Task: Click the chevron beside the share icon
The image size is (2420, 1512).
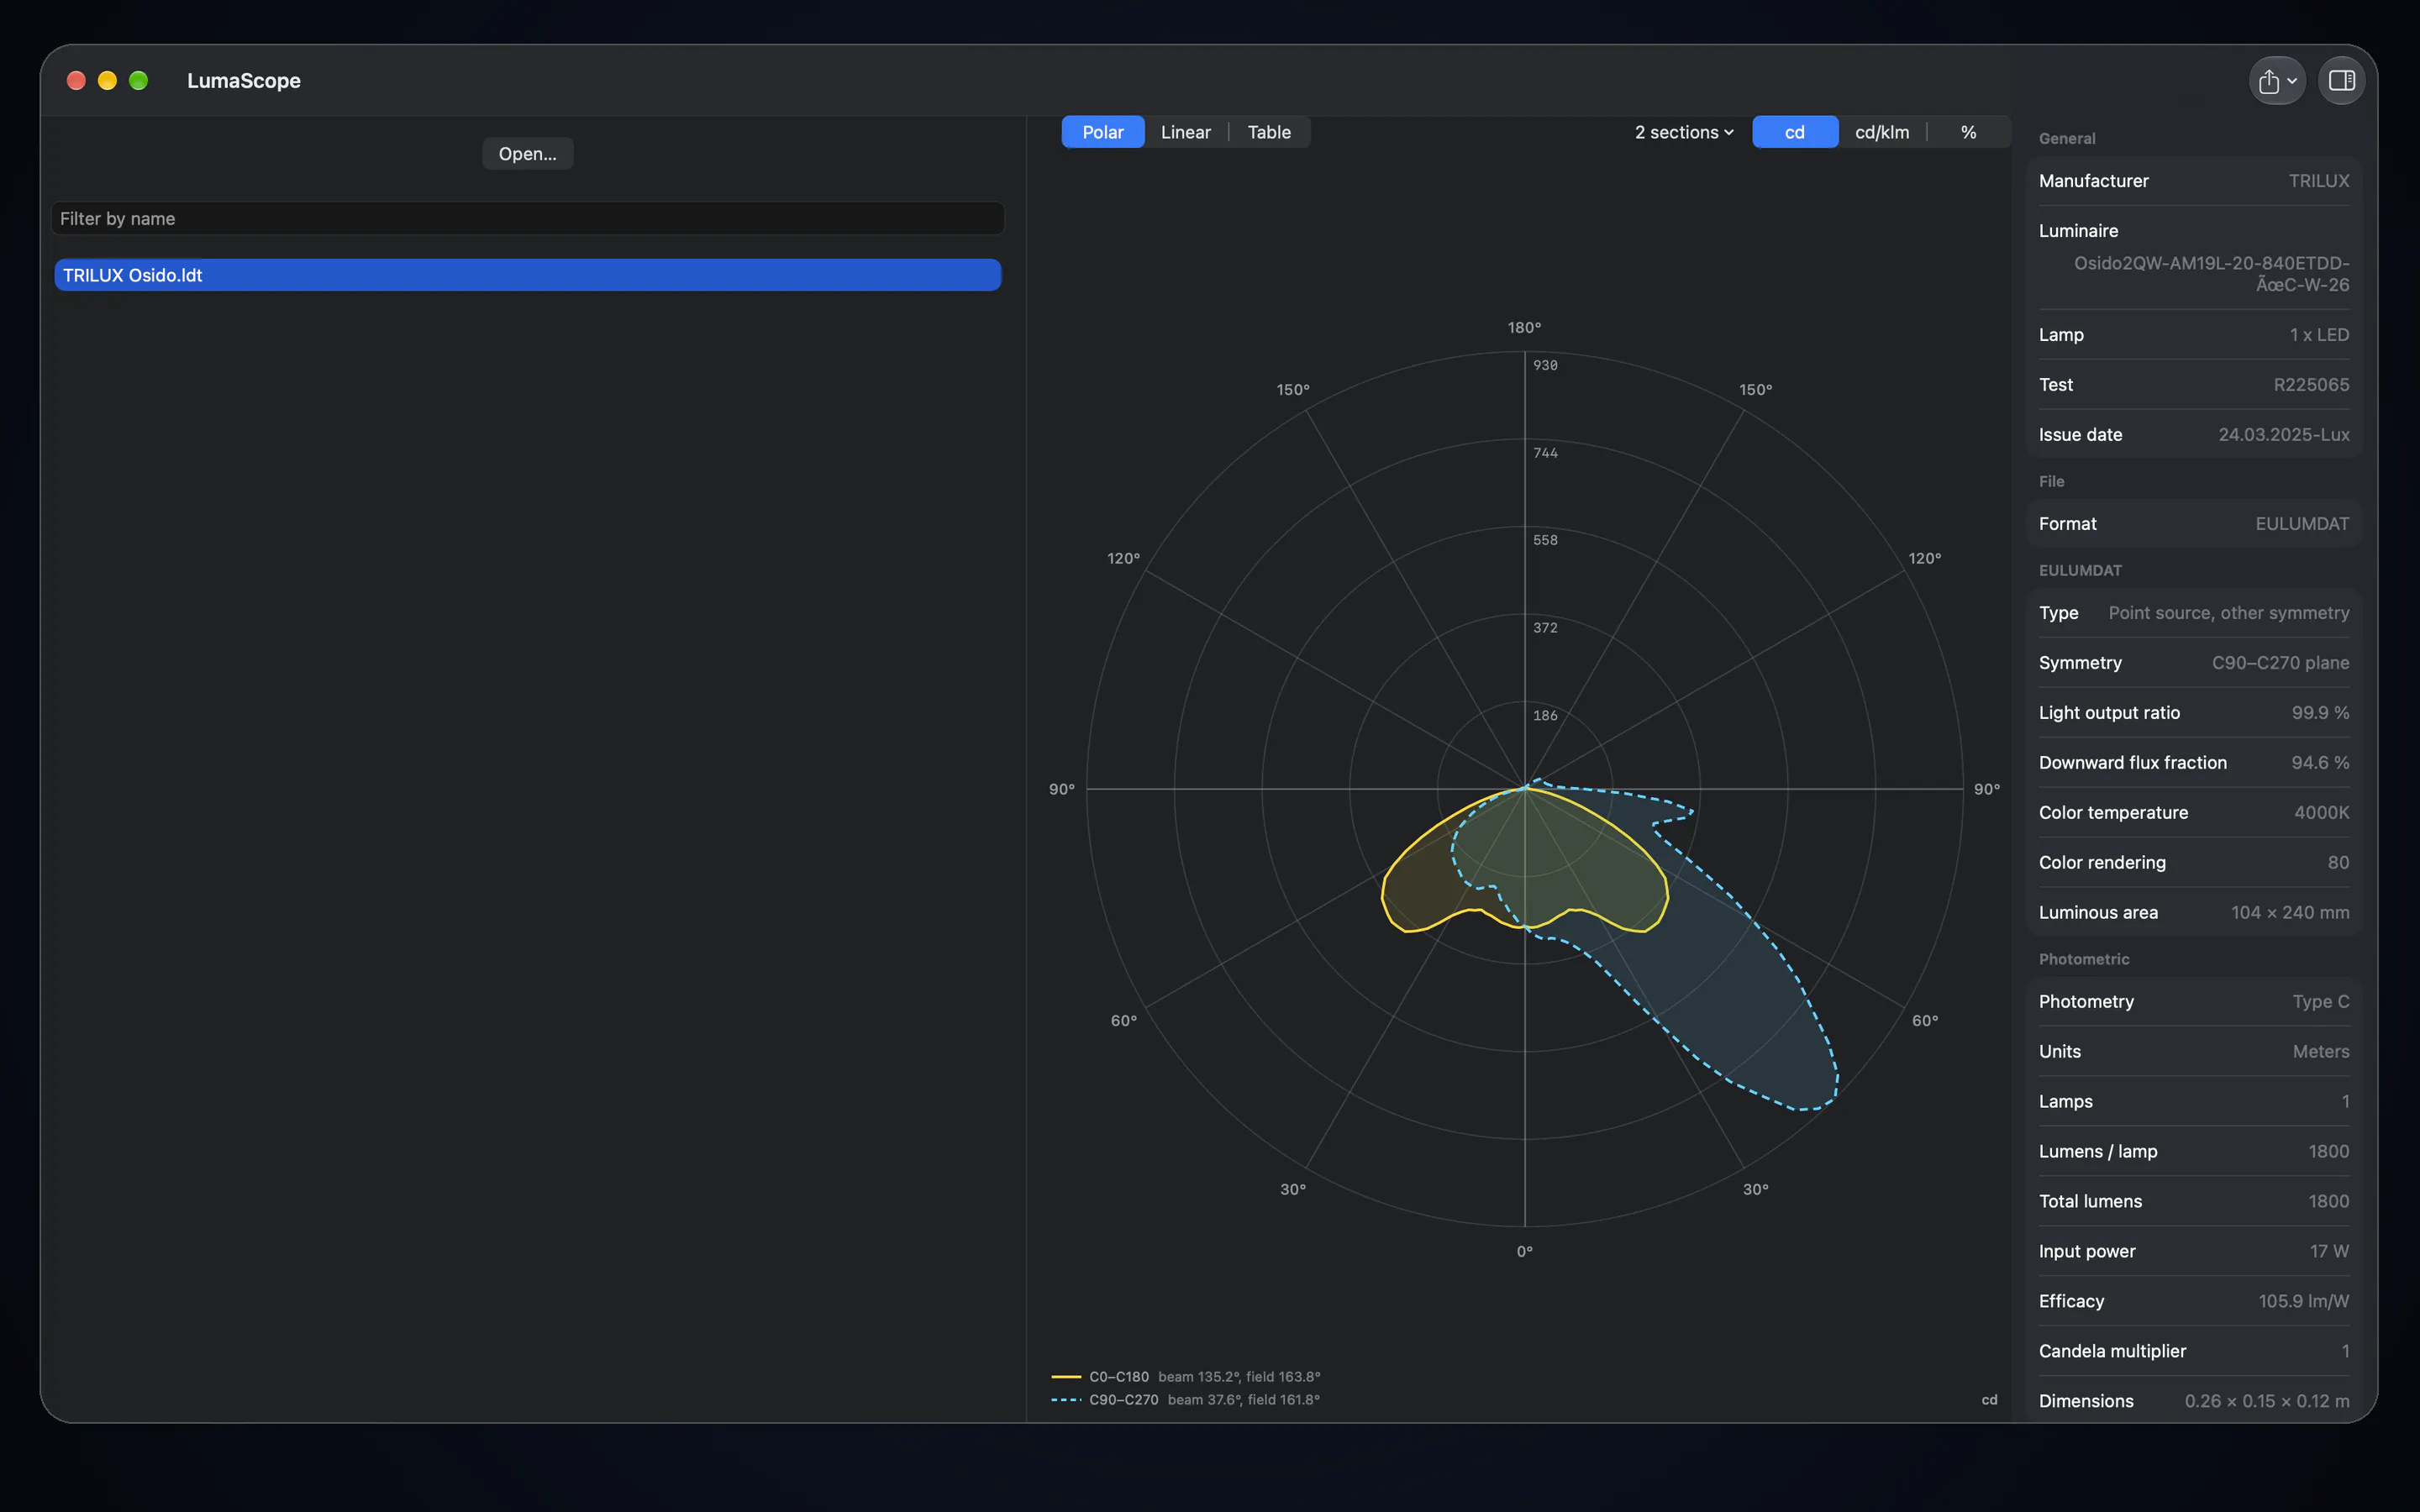Action: pos(2292,82)
